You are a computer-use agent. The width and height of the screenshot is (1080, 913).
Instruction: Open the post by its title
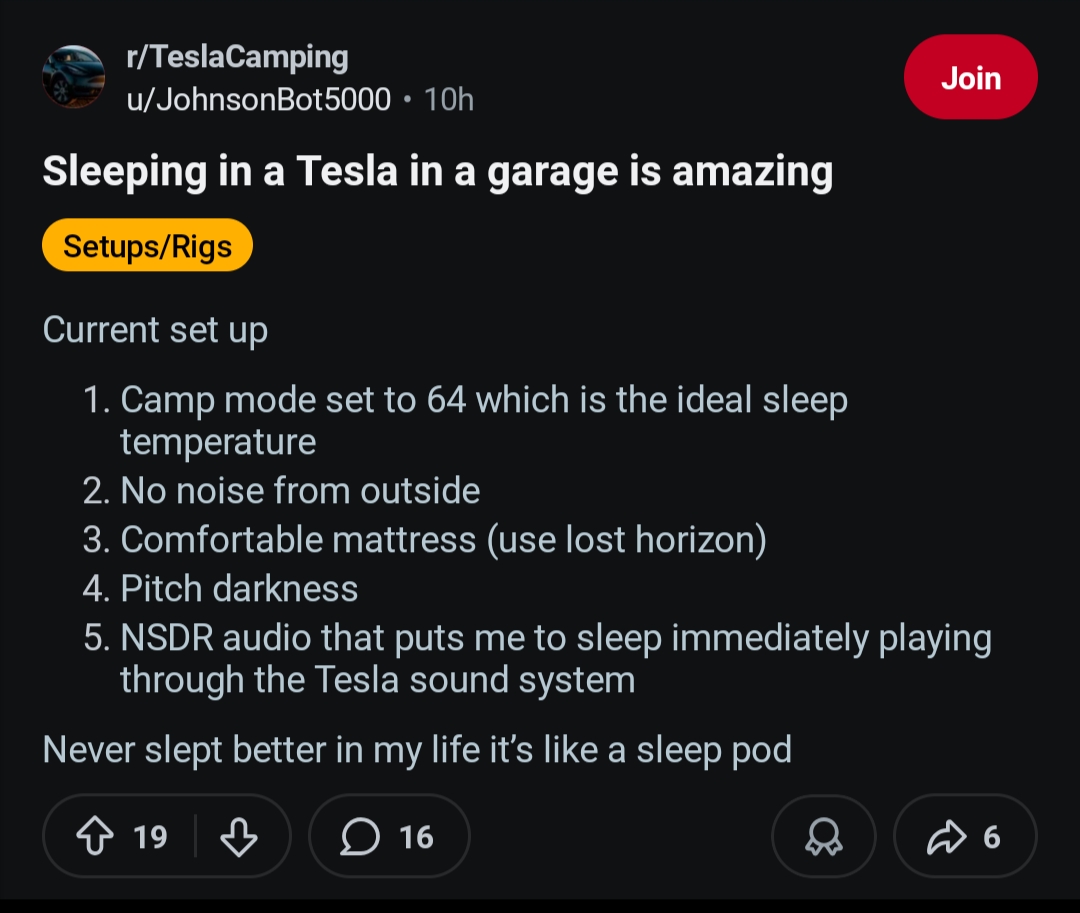pos(437,172)
